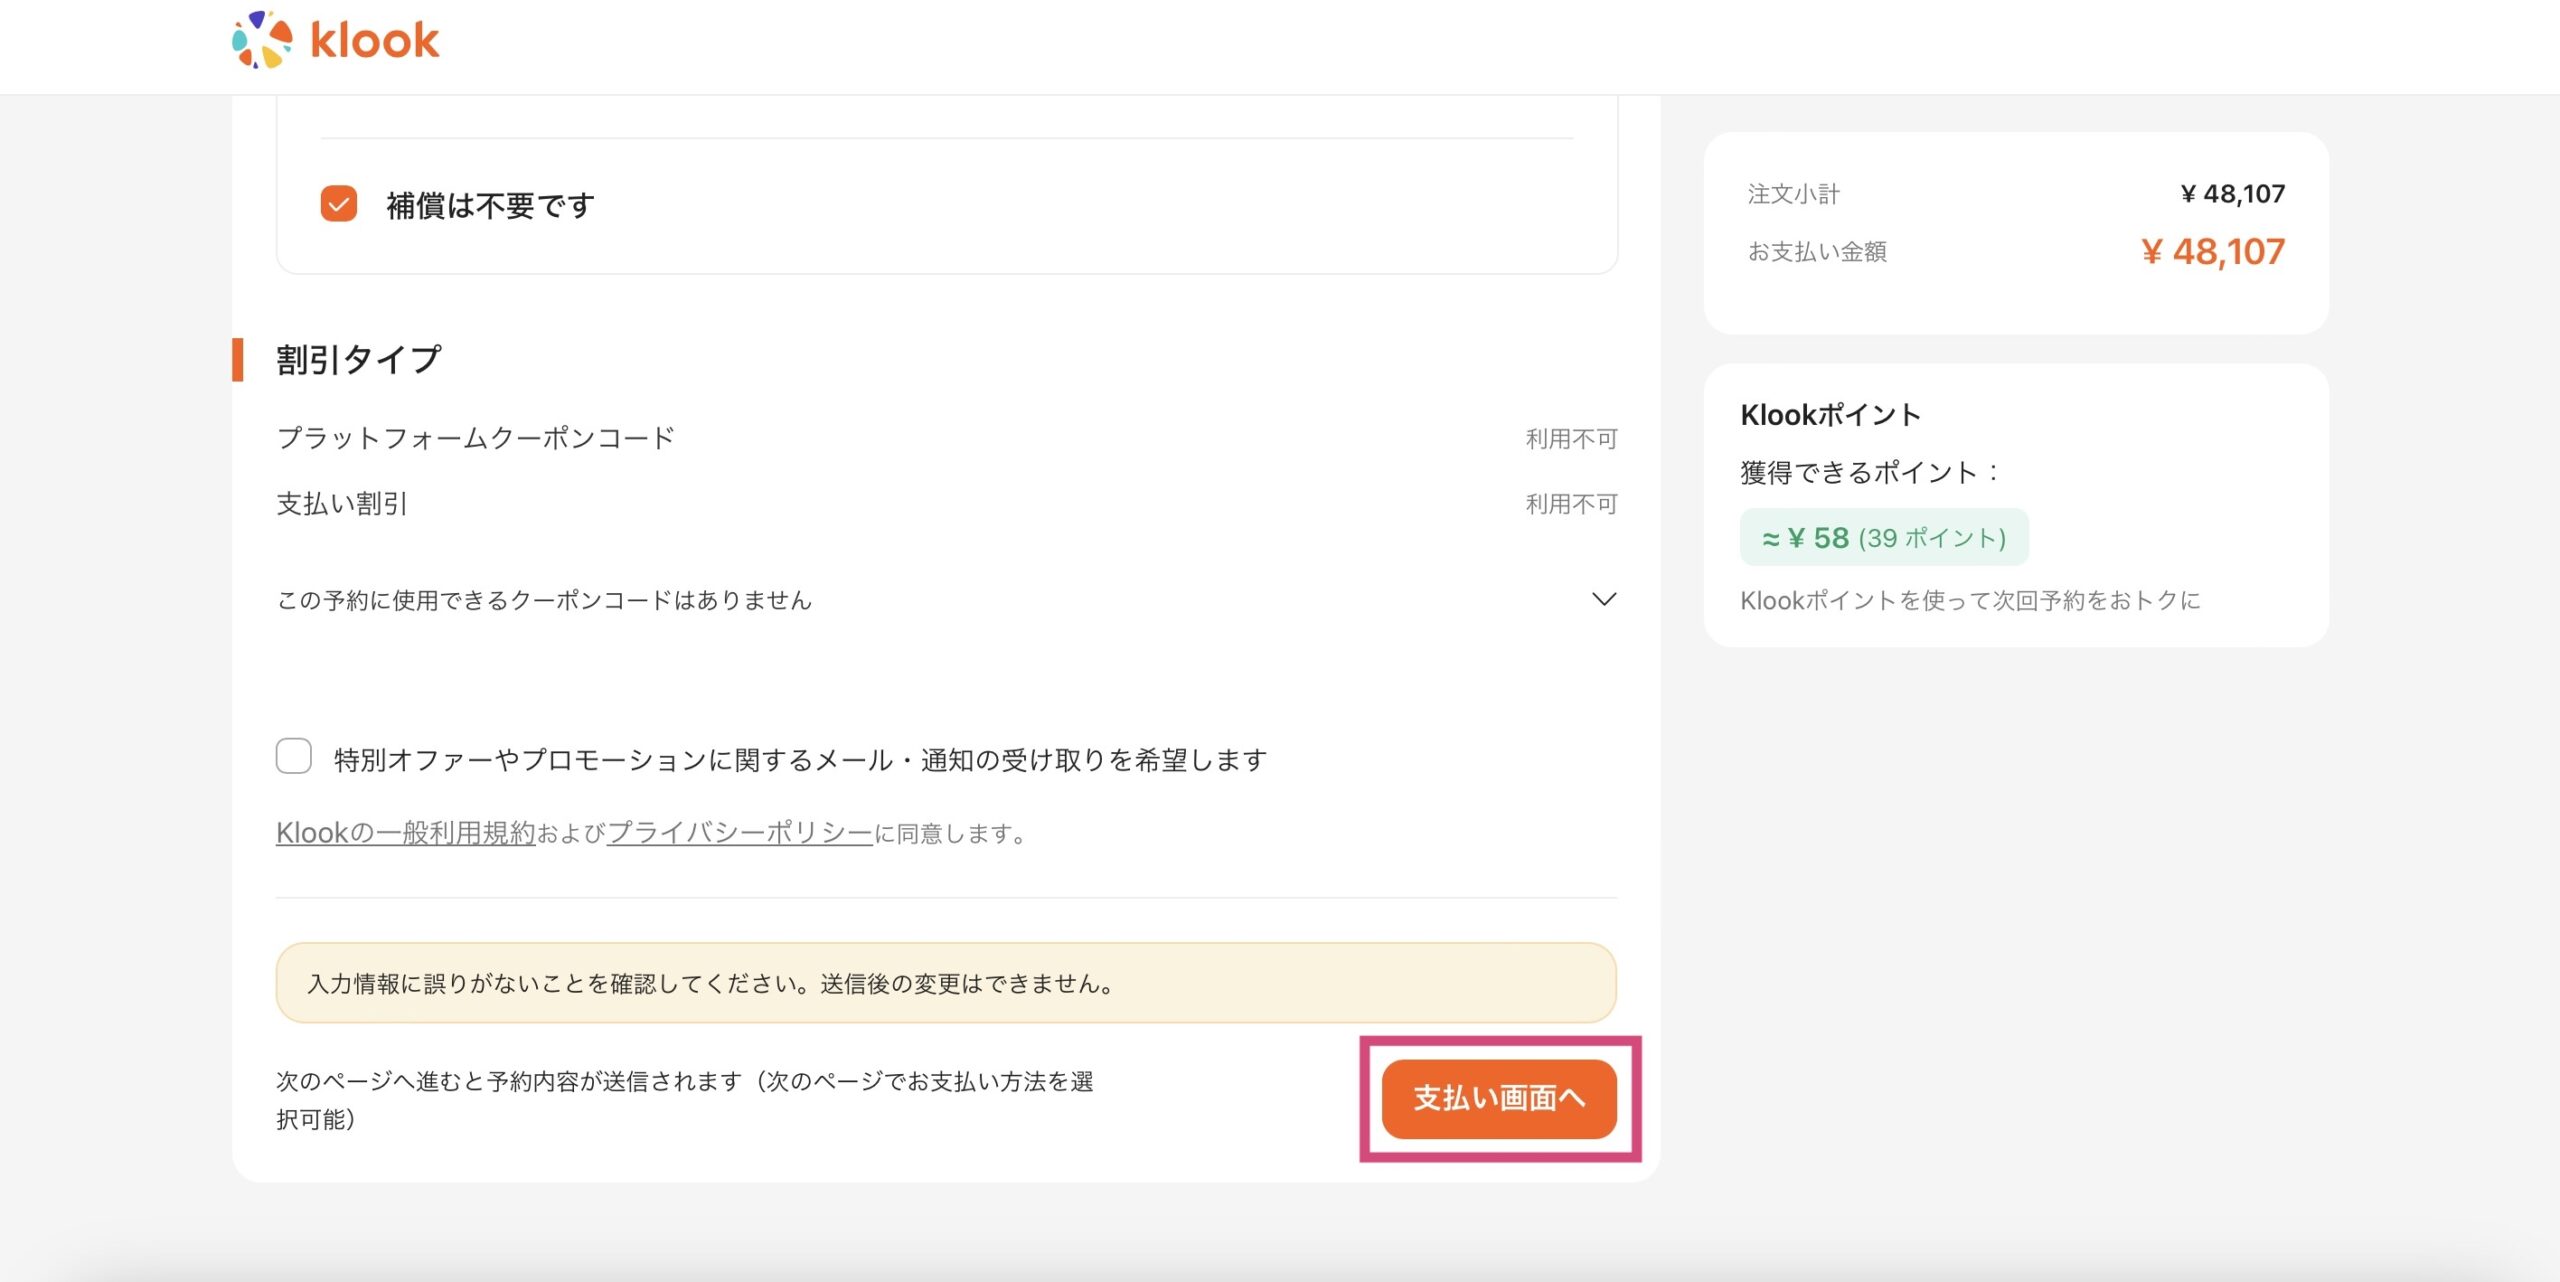Click the ≈ ¥ 58 (39 ポイント) points badge
Image resolution: width=2560 pixels, height=1282 pixels.
pyautogui.click(x=1884, y=538)
